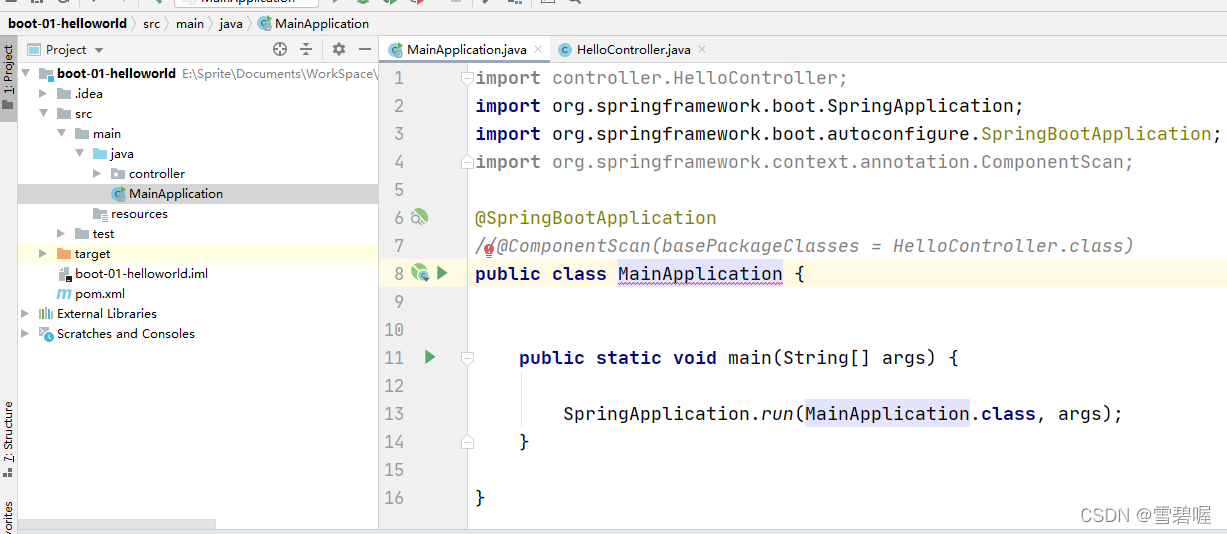Collapse main method fold at line 11

pos(466,357)
